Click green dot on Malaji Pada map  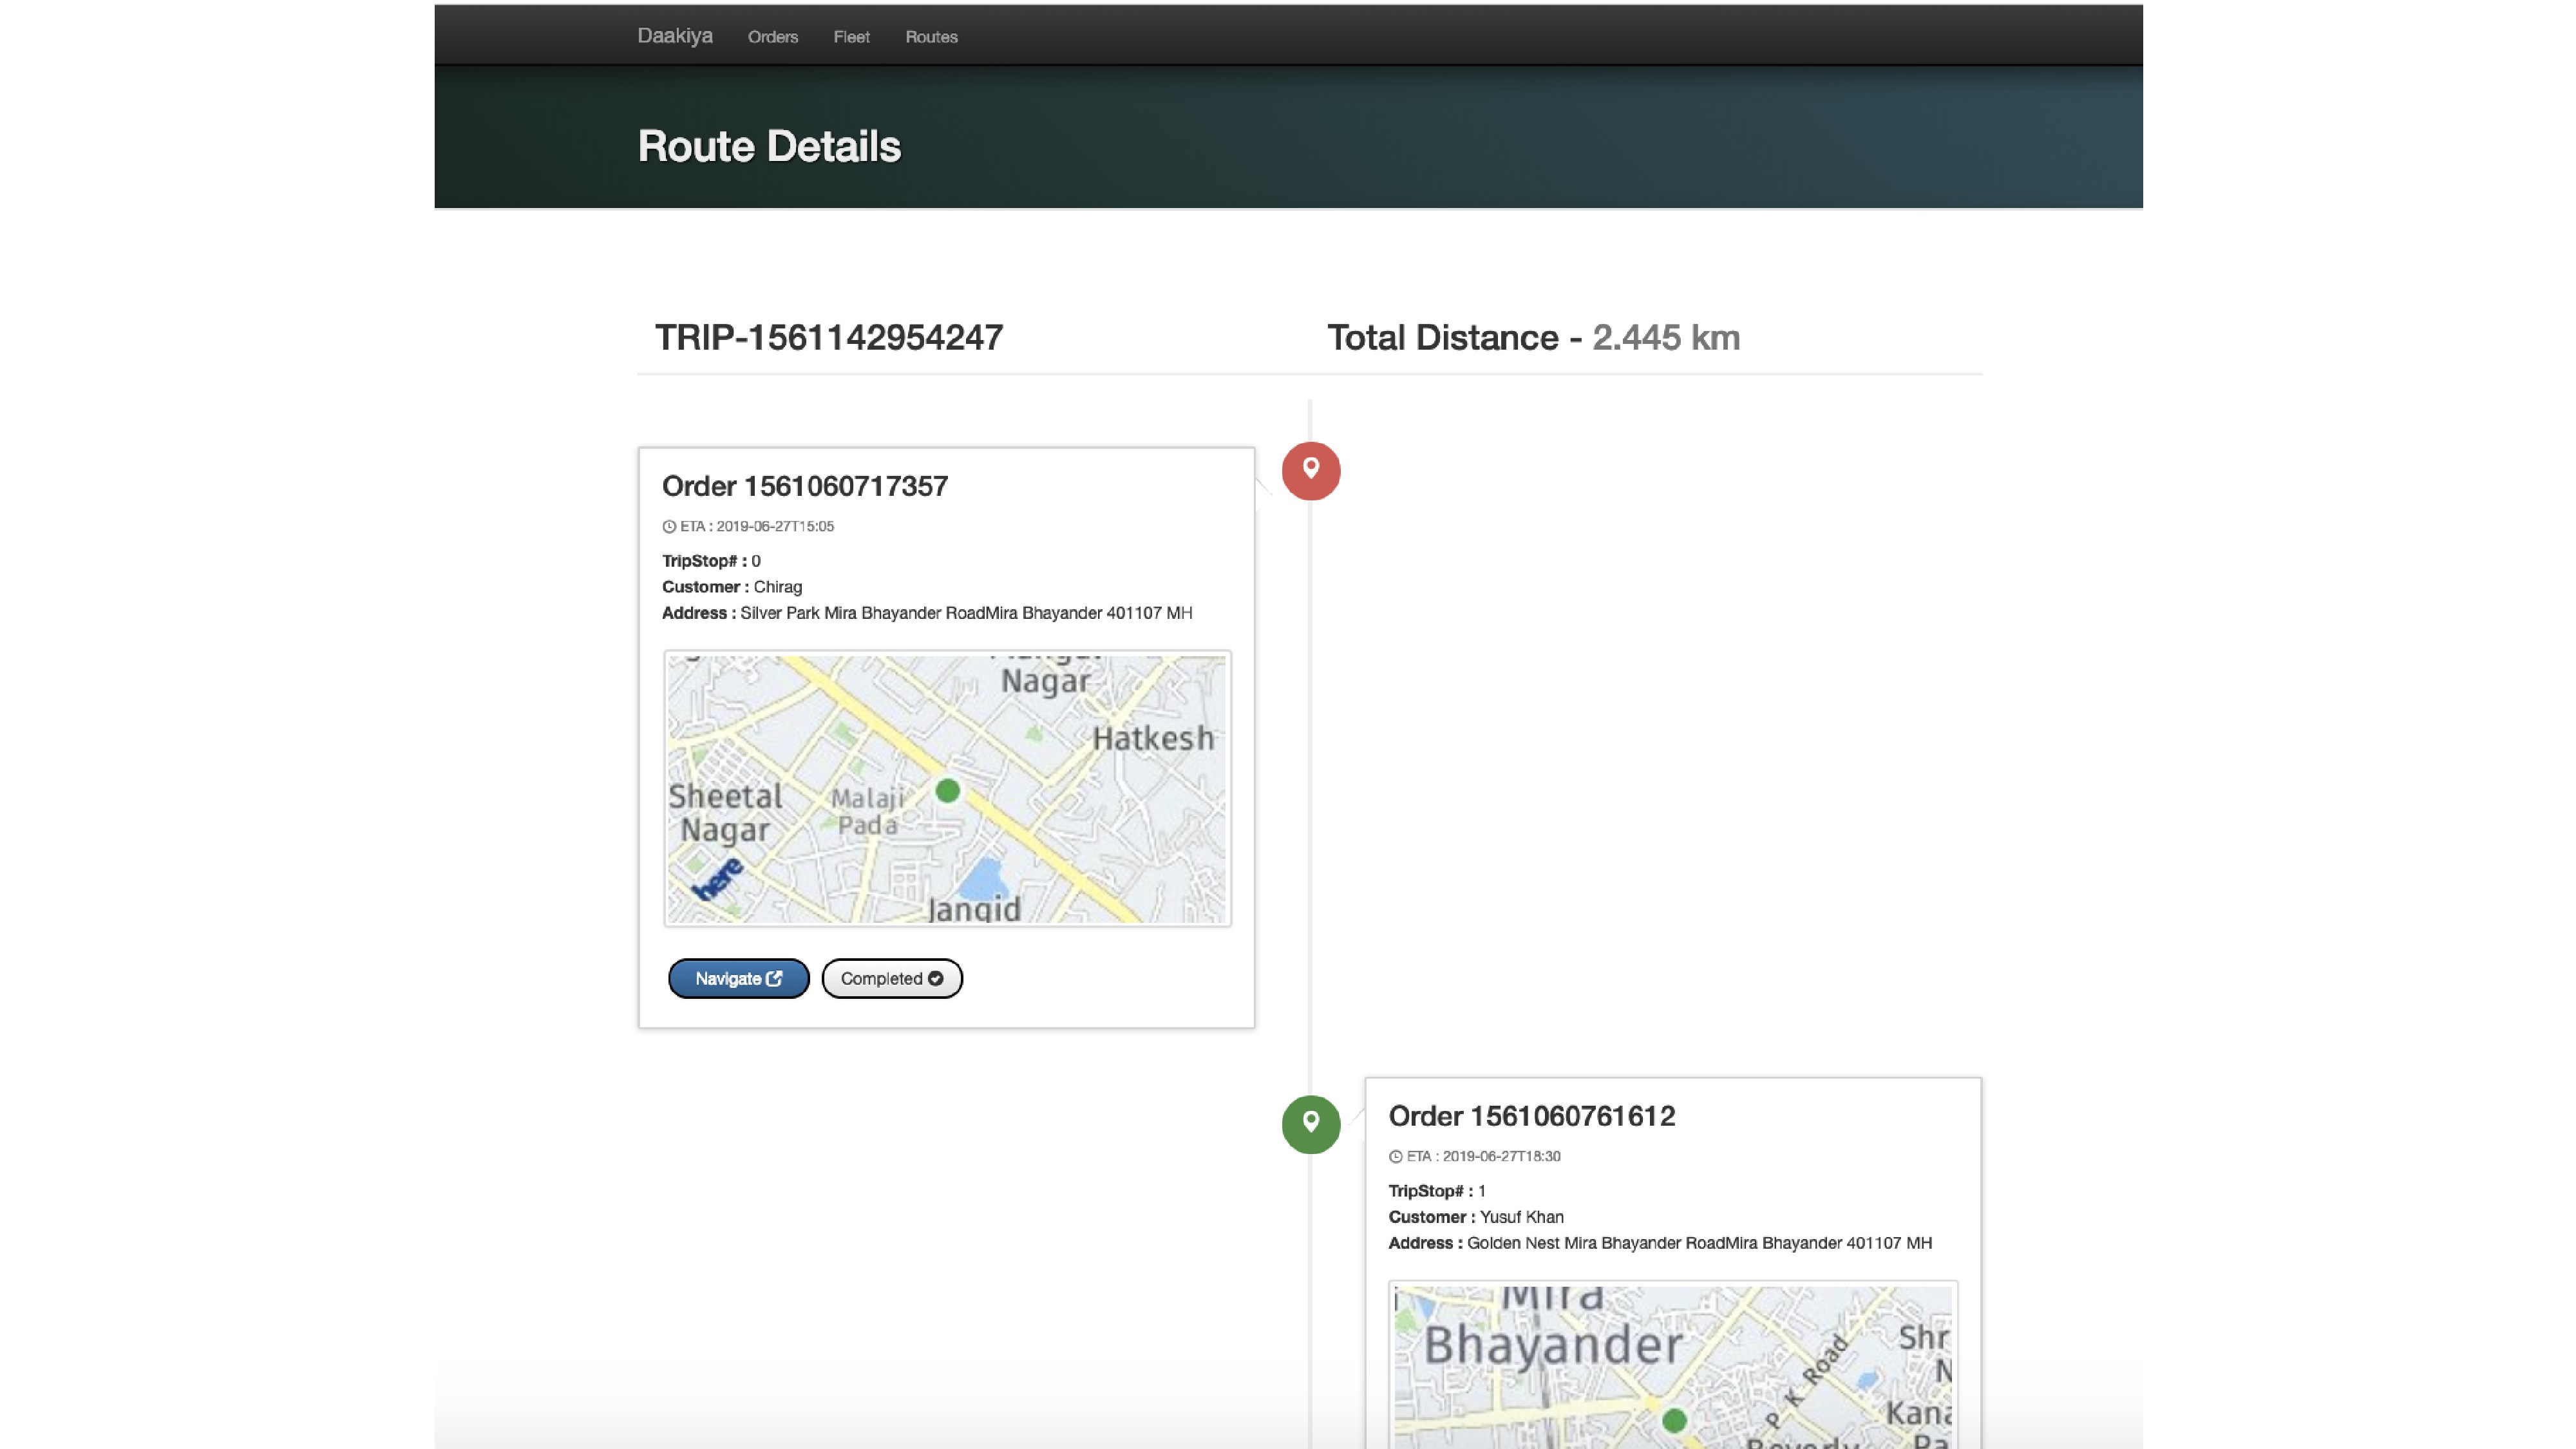[947, 791]
